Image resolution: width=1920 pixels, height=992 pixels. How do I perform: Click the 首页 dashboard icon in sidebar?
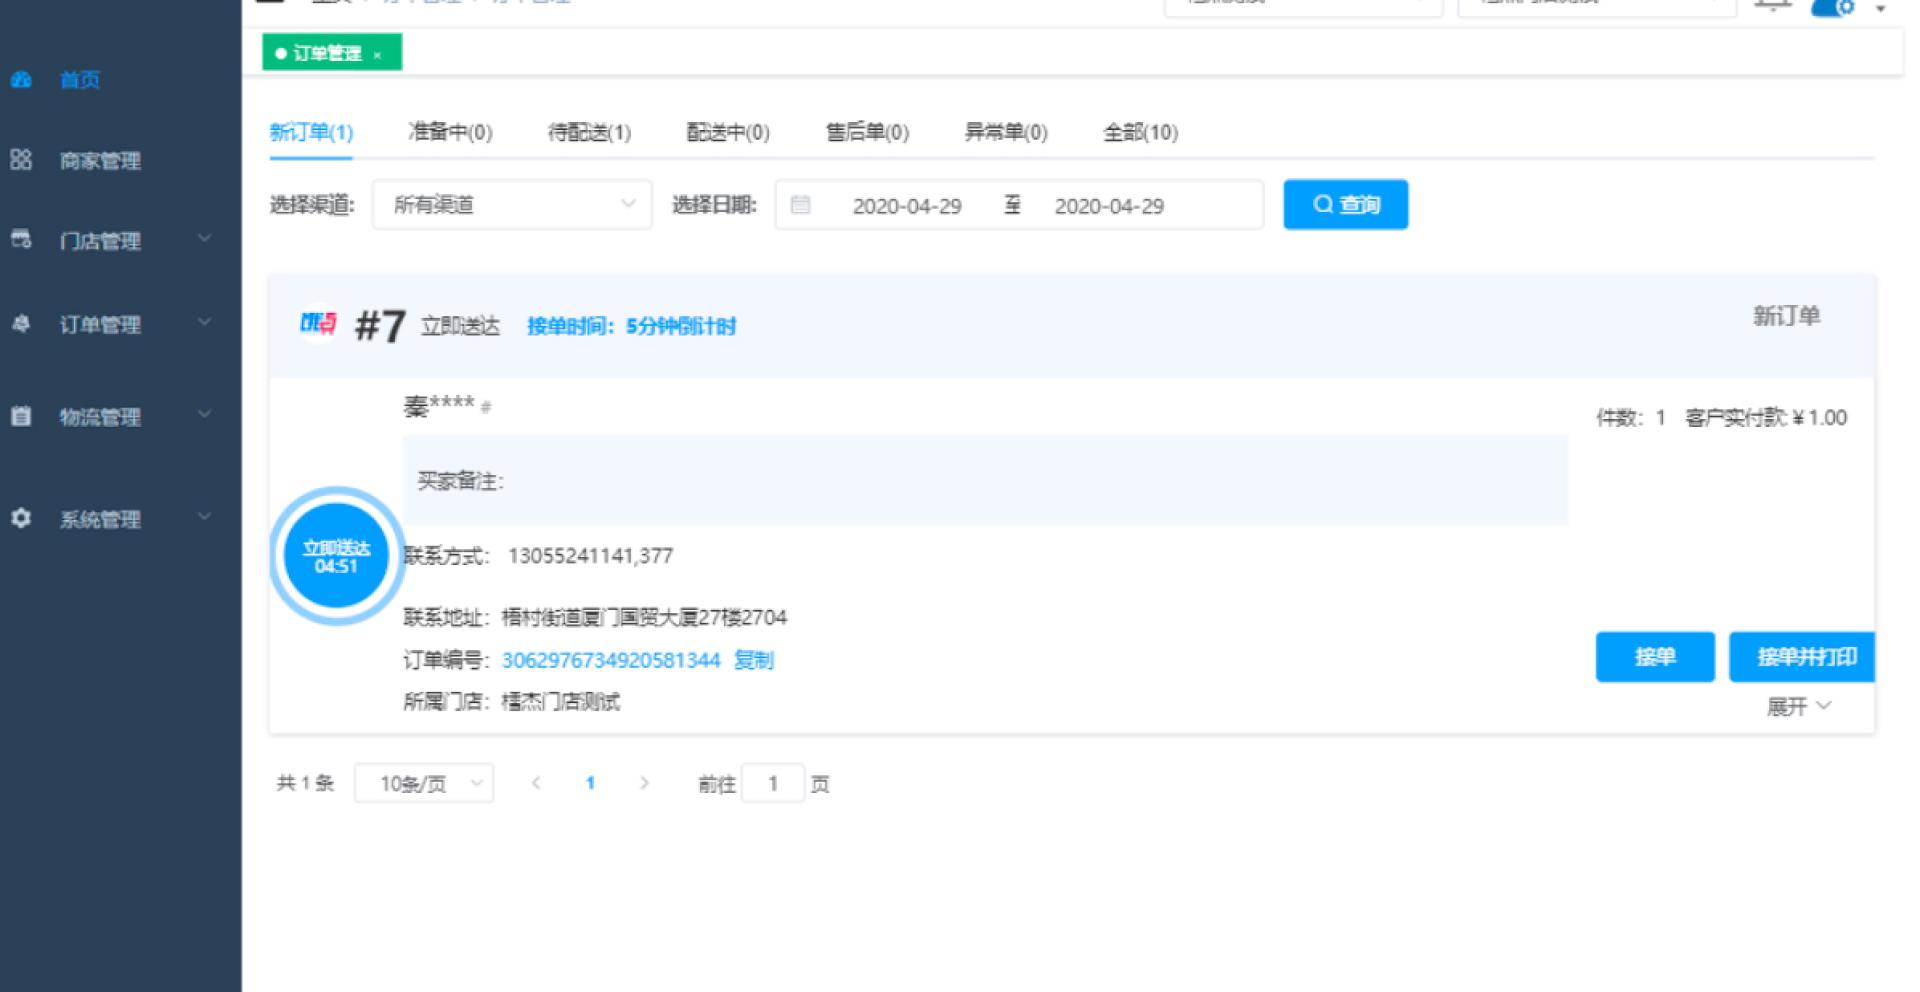coord(21,80)
